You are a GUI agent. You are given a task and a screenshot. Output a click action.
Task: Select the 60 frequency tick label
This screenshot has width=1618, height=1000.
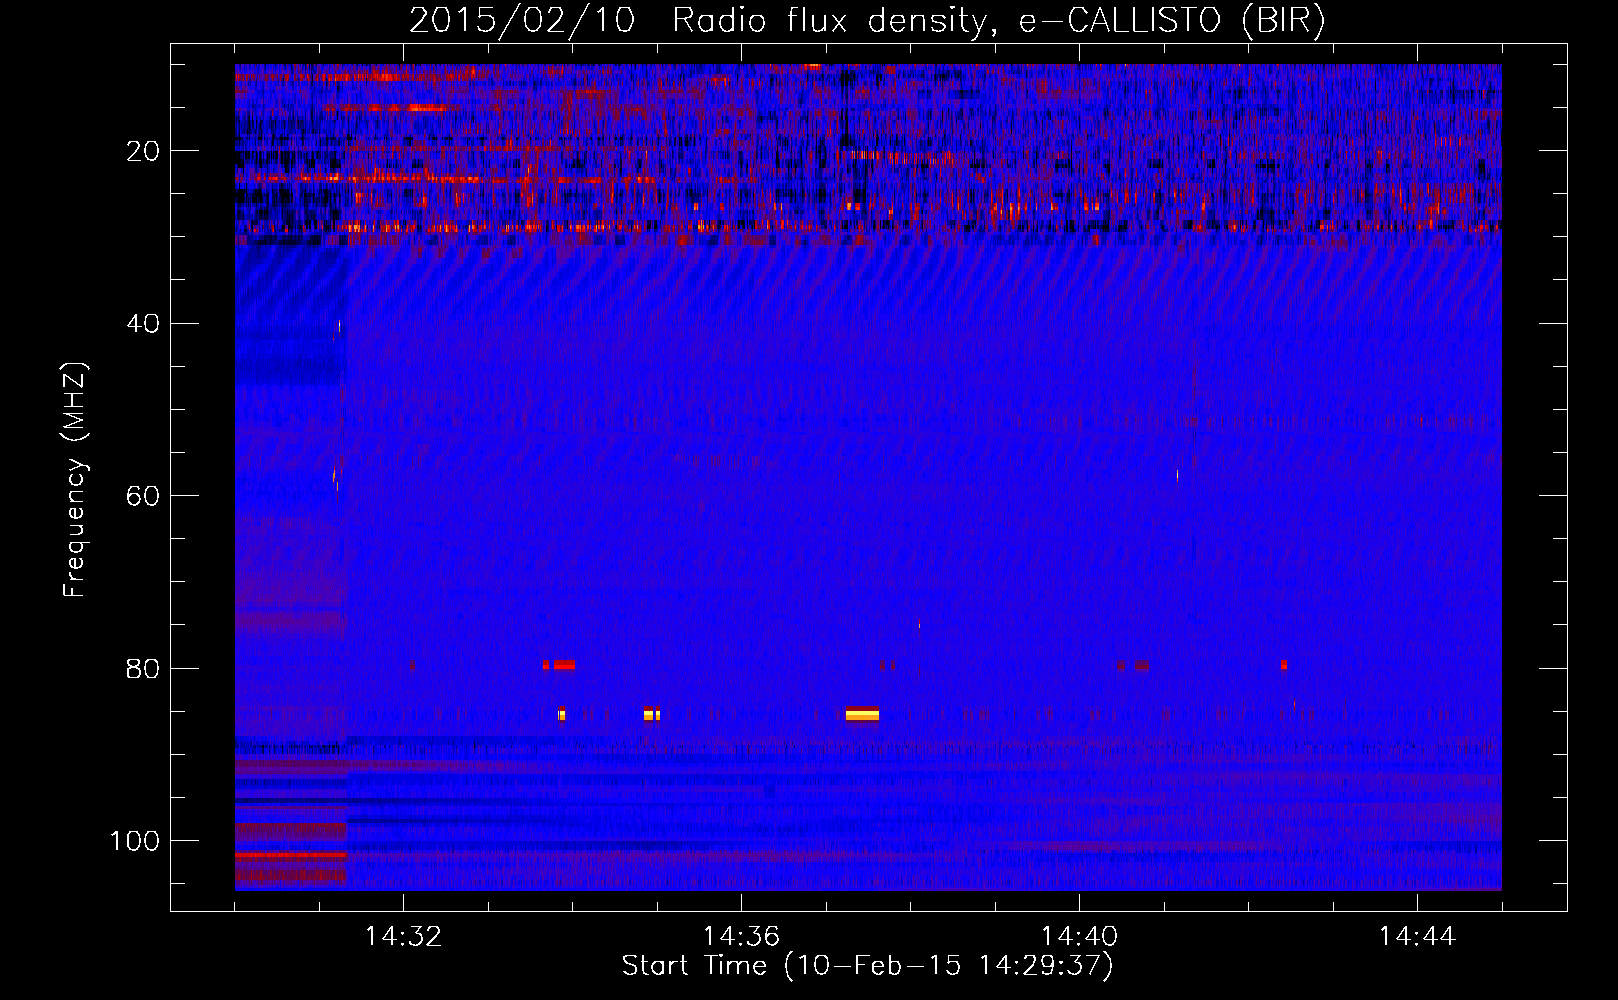click(143, 496)
